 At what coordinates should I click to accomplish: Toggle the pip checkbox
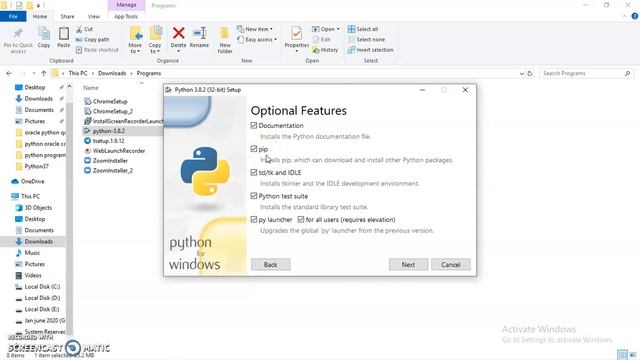pyautogui.click(x=254, y=149)
